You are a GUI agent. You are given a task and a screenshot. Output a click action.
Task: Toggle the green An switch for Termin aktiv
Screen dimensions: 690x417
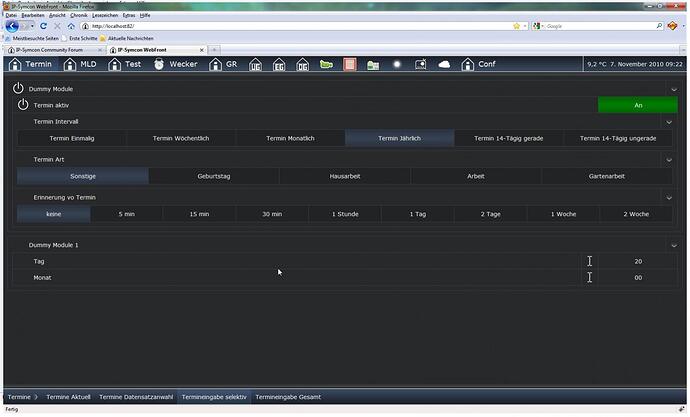(638, 105)
